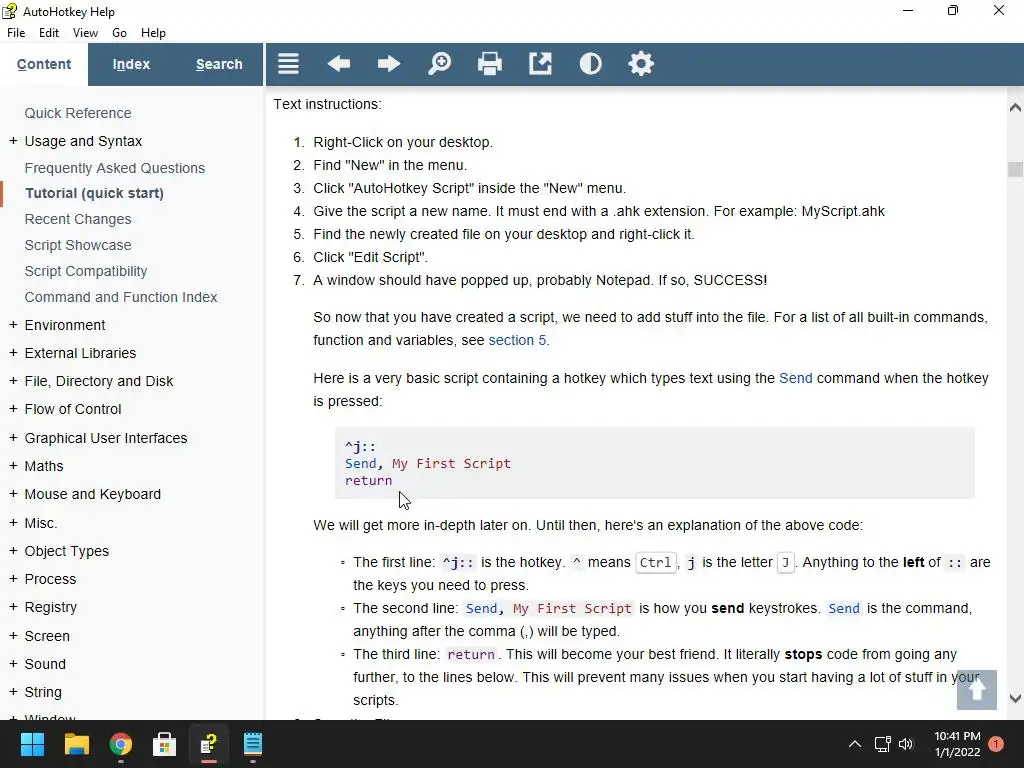
Task: Select the Sound tree item
Action: pos(45,664)
